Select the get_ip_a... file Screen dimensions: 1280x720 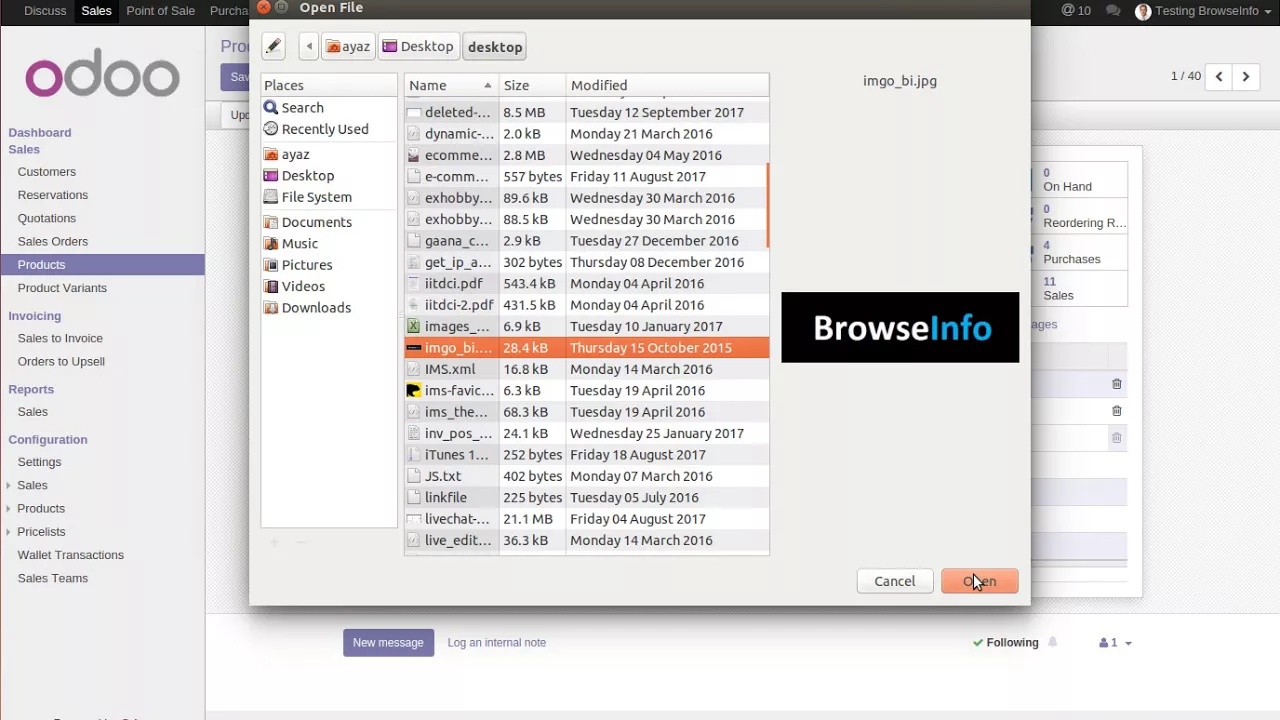click(x=586, y=262)
